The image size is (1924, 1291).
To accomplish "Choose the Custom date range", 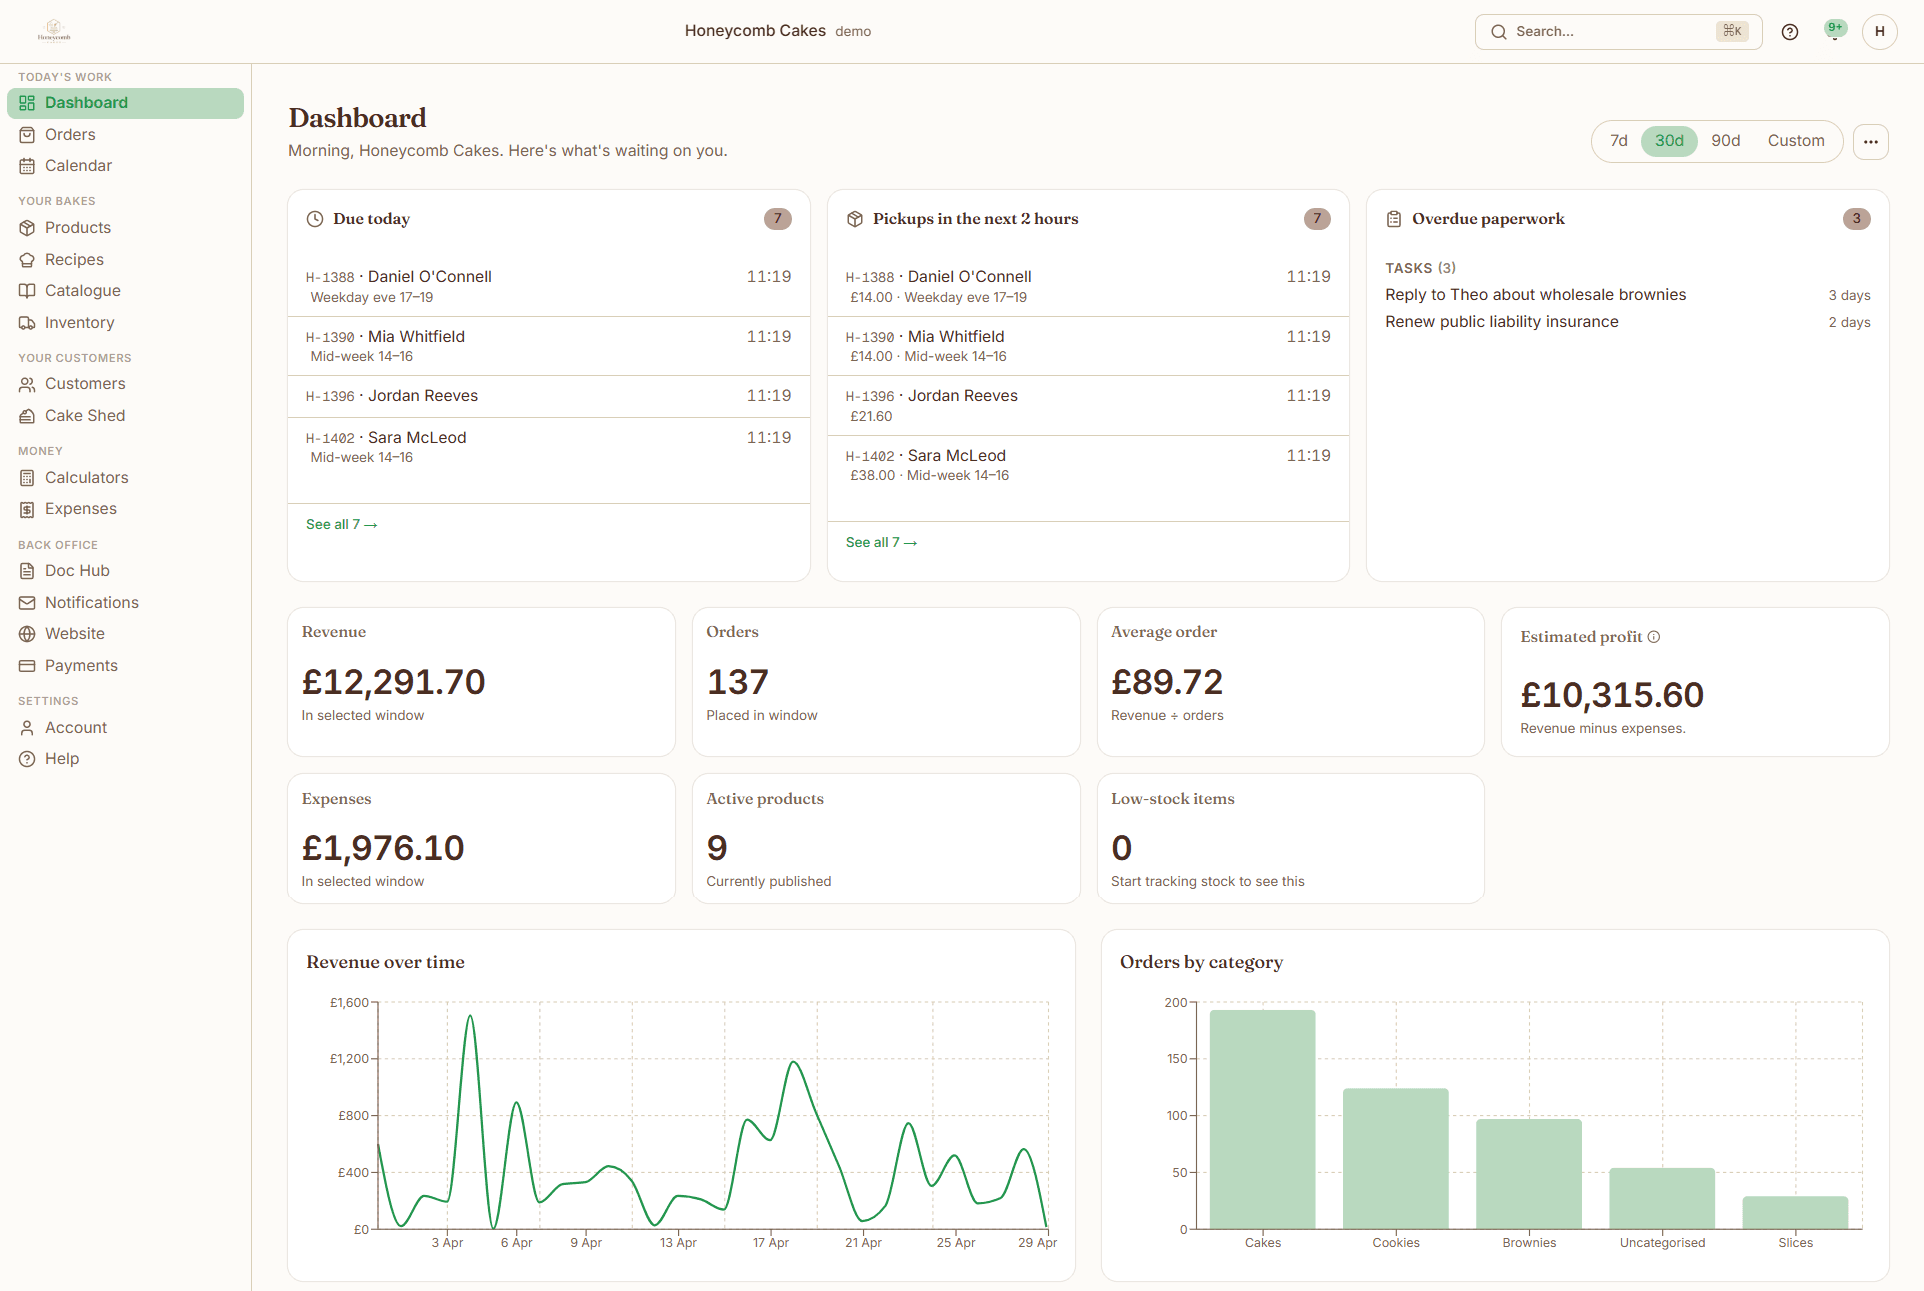I will (x=1796, y=141).
